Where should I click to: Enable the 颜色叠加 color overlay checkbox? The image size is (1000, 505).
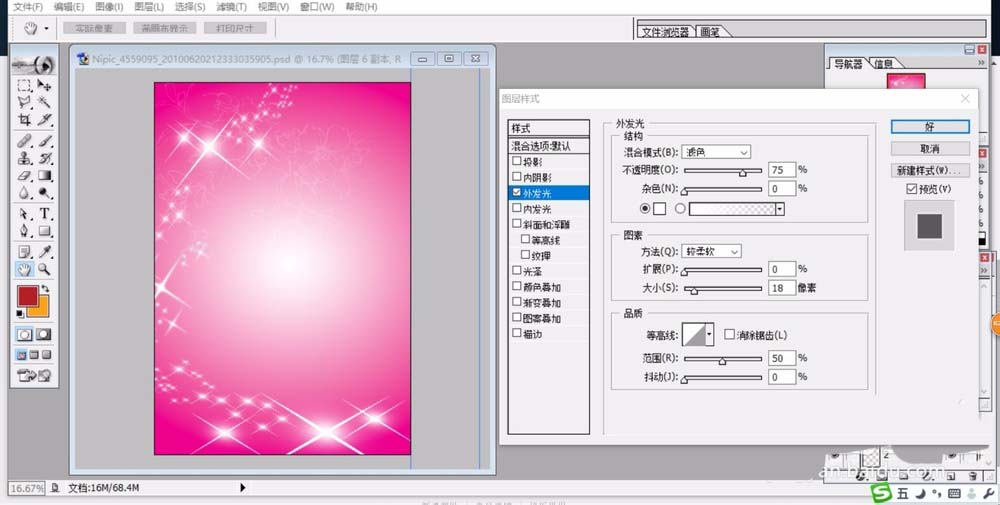click(517, 286)
